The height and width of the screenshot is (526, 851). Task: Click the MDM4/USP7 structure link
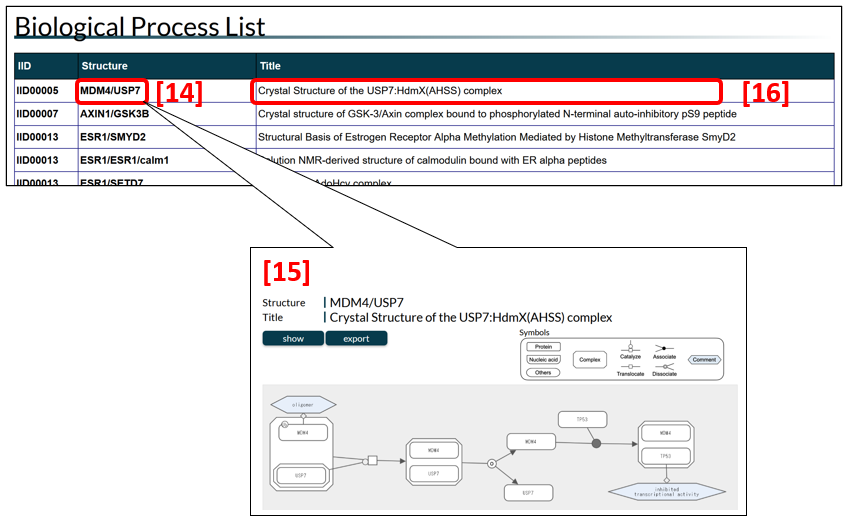(111, 91)
